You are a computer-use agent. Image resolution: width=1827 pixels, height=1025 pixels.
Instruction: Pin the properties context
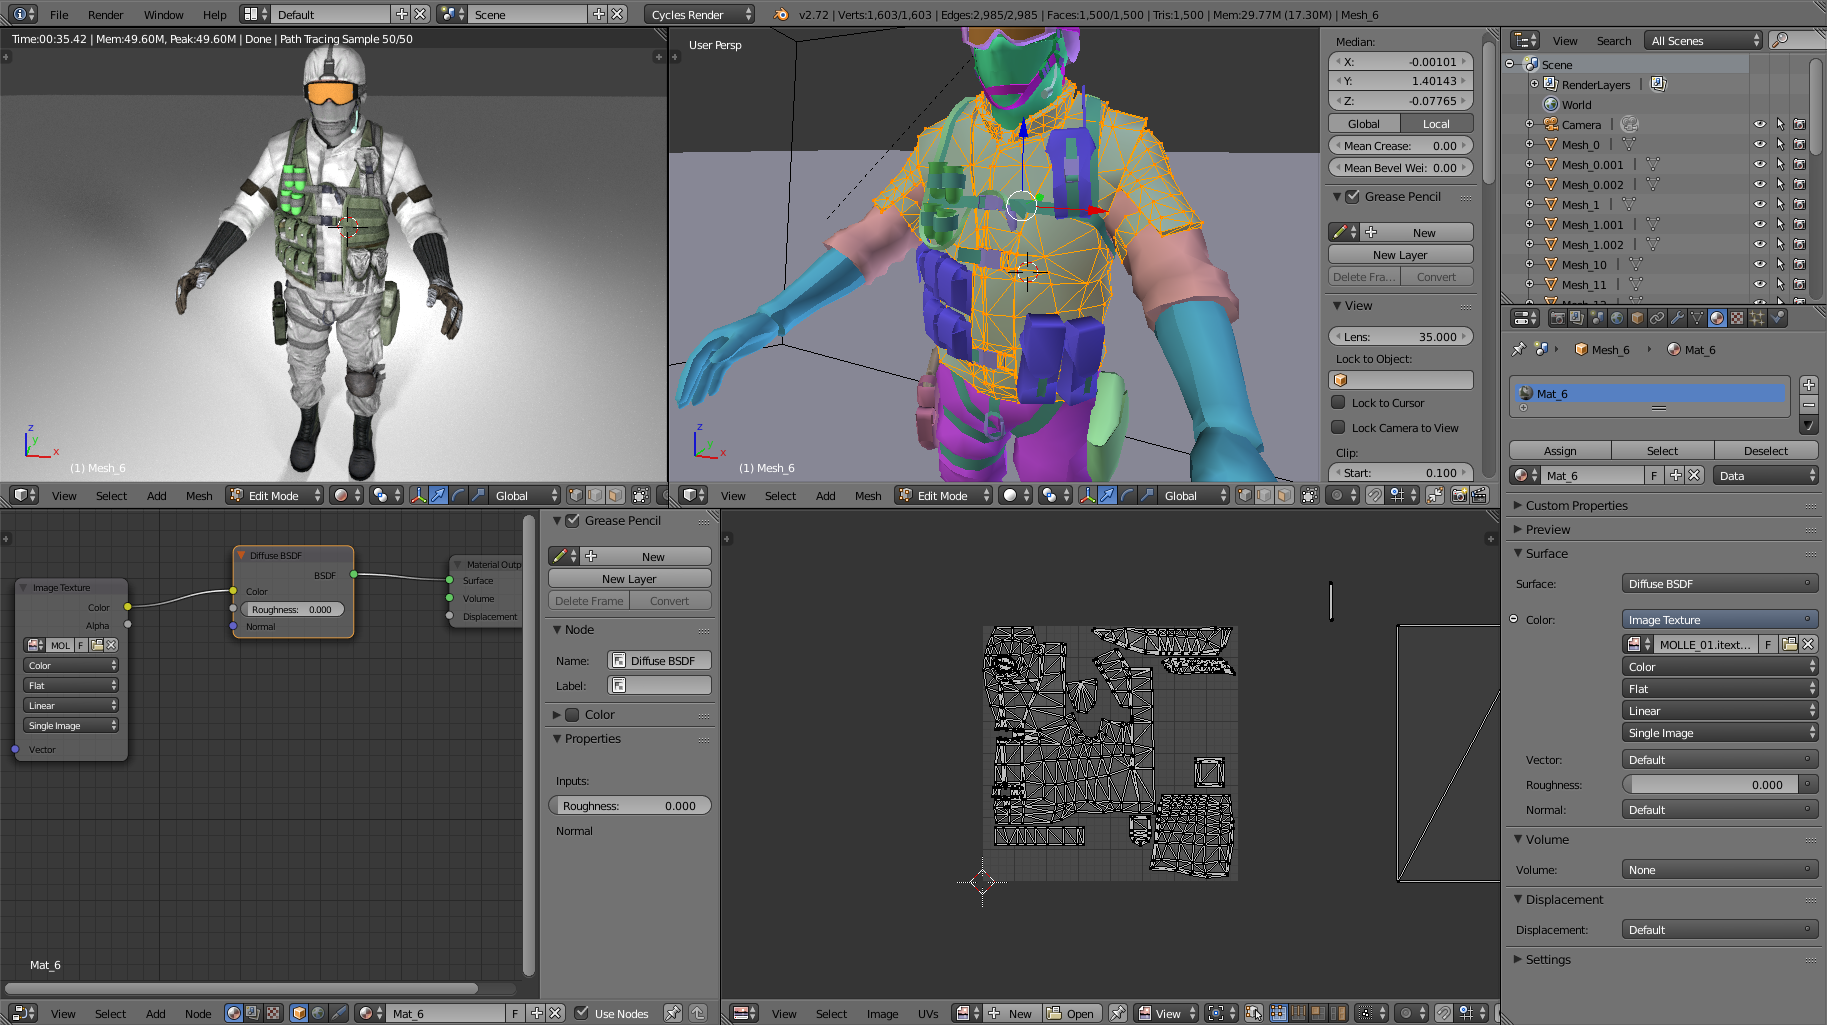[x=1518, y=349]
